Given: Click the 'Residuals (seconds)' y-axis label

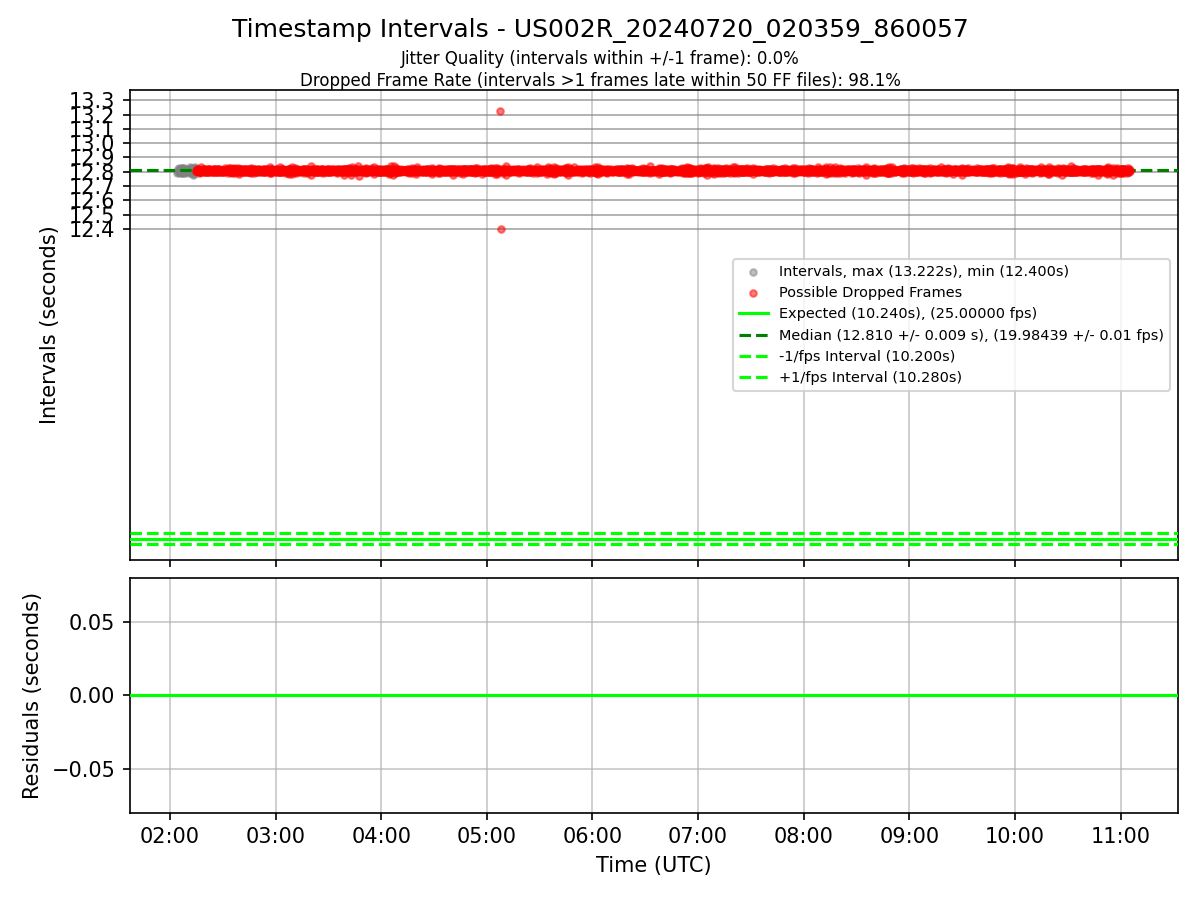Looking at the screenshot, I should point(32,696).
